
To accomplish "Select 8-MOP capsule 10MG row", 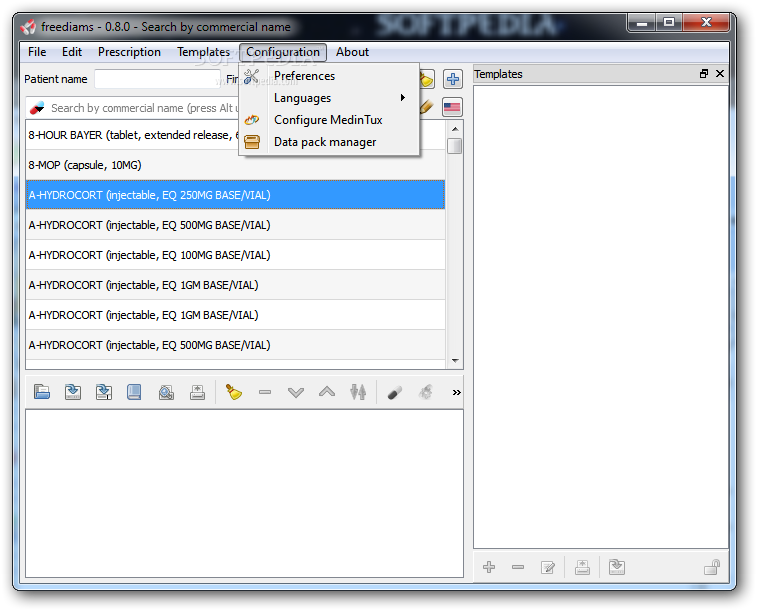I will tap(235, 165).
